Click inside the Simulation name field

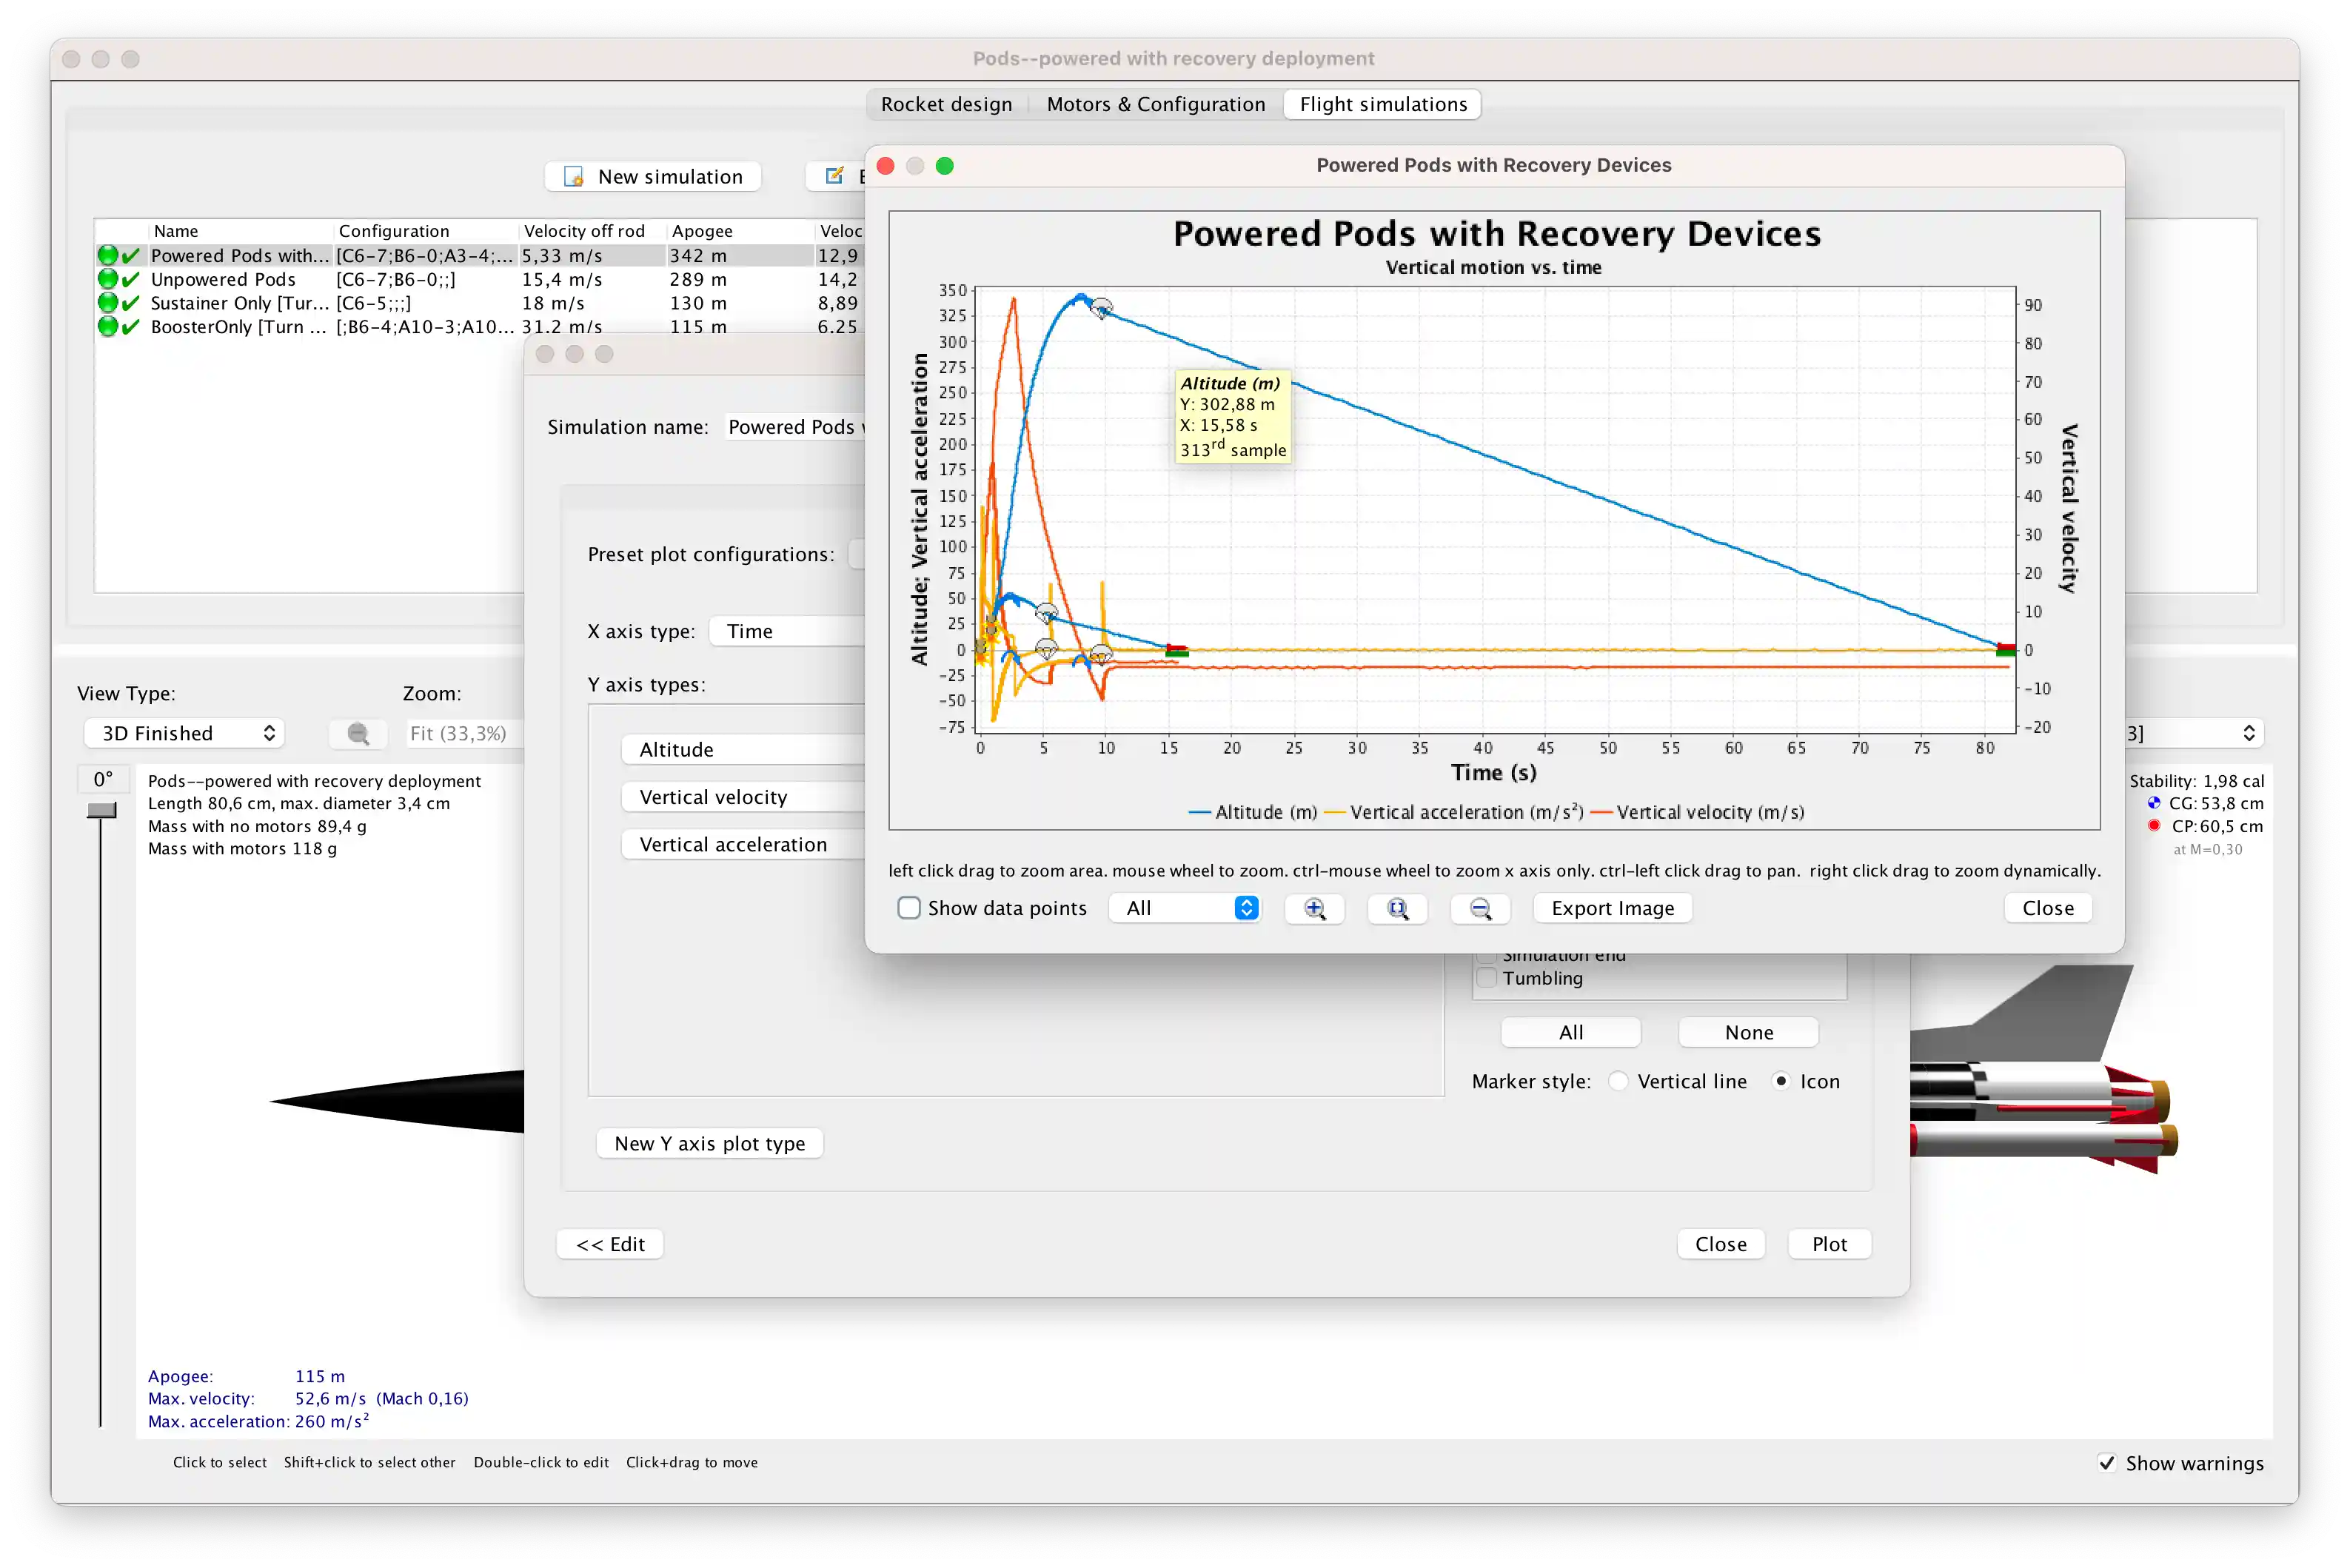click(x=795, y=427)
